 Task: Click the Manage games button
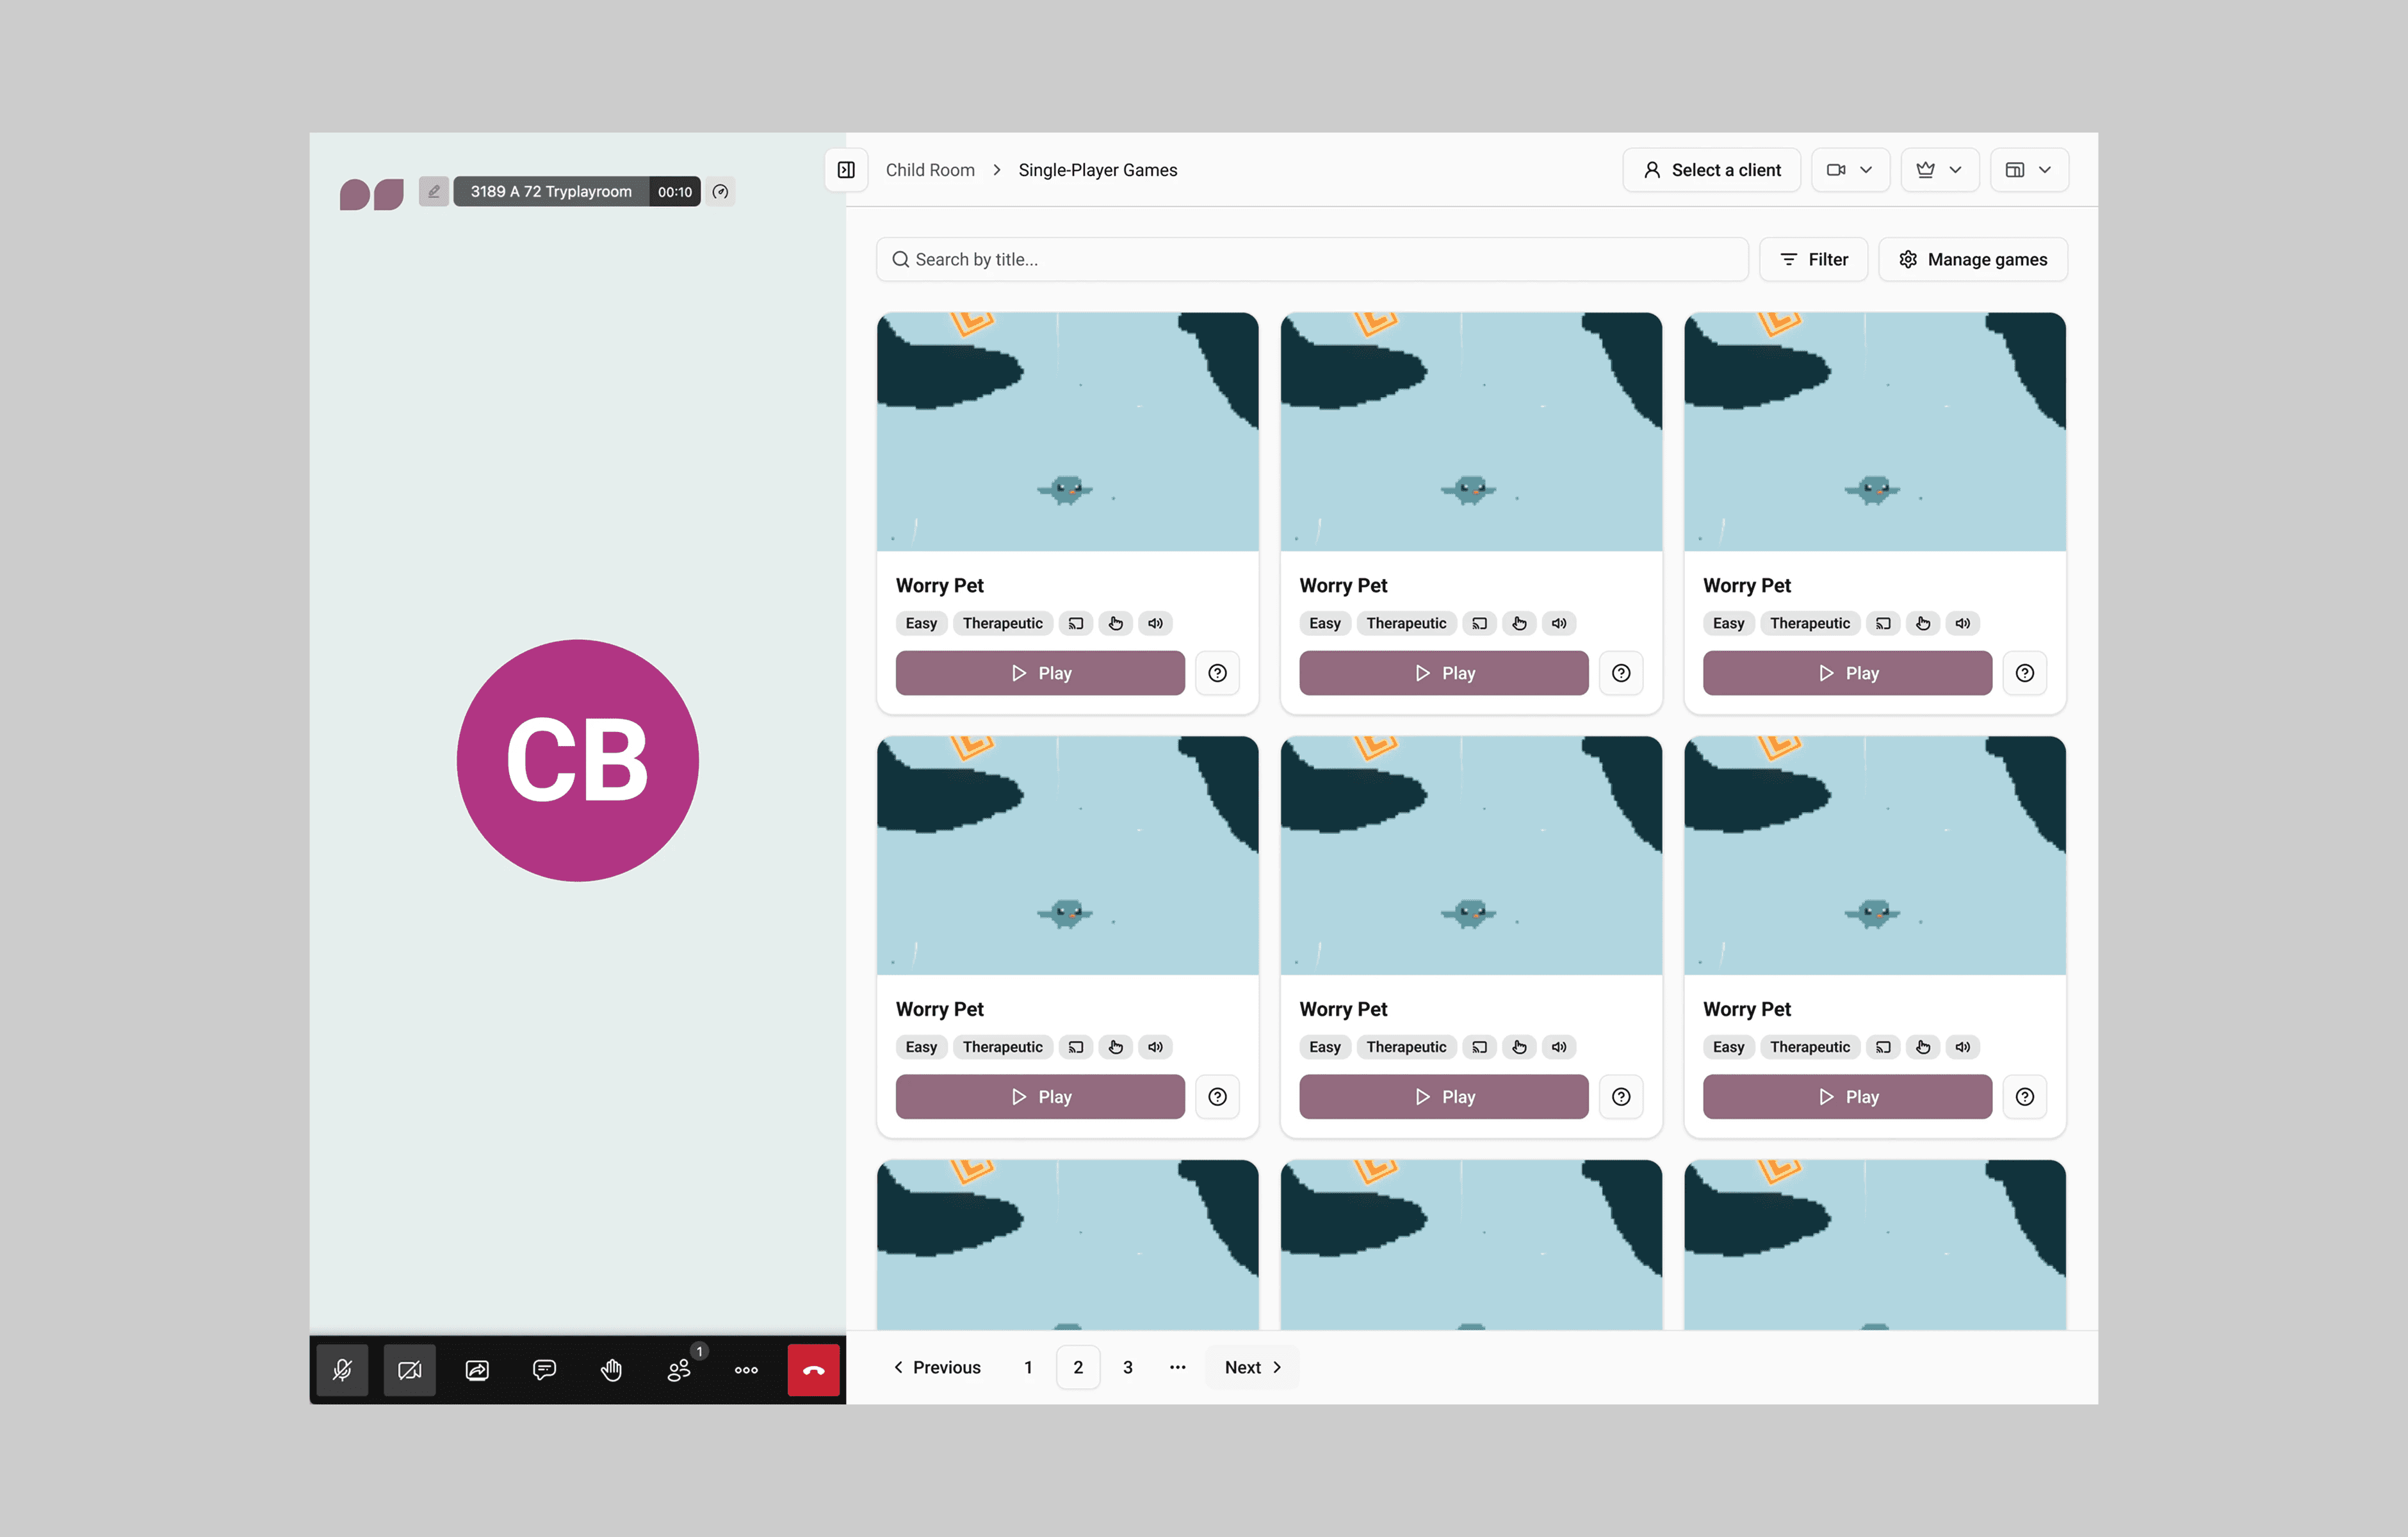coord(1972,259)
